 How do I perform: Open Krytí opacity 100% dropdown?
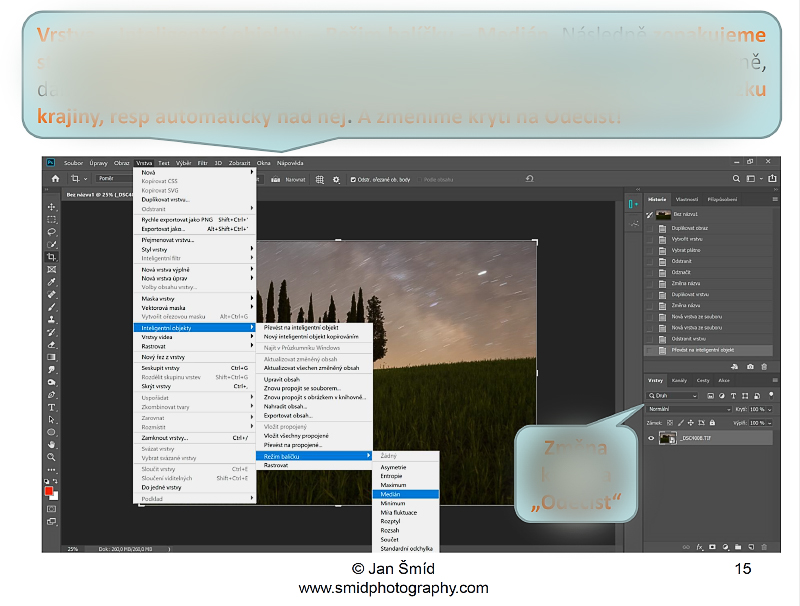coord(769,409)
